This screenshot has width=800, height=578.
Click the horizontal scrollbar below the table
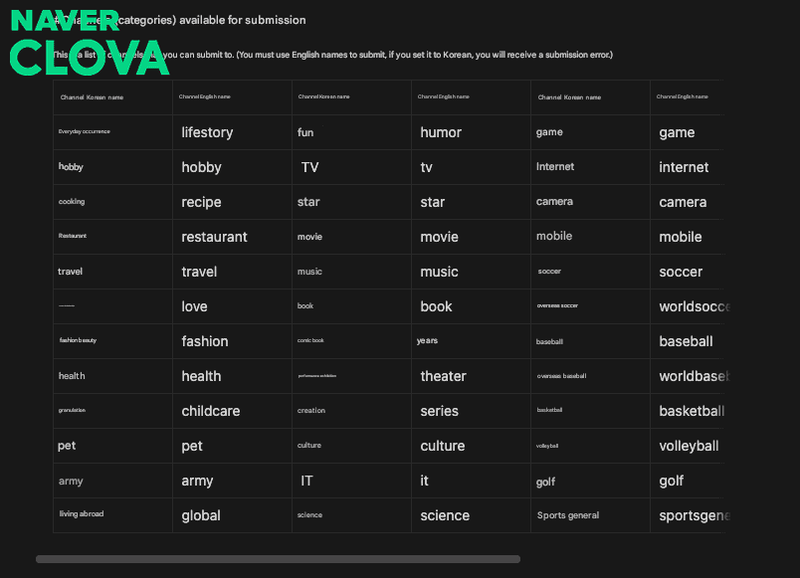278,559
